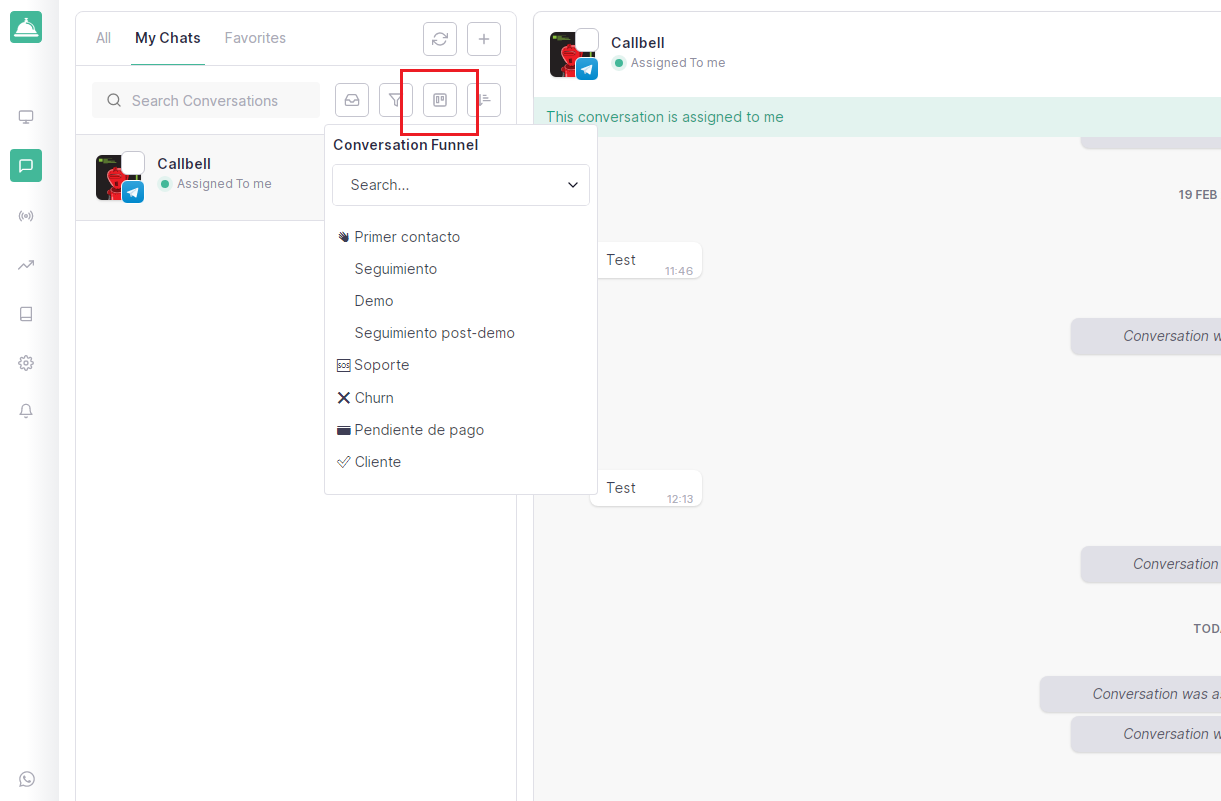Open the filter funnel icon button
This screenshot has height=801, width=1221.
pos(396,100)
